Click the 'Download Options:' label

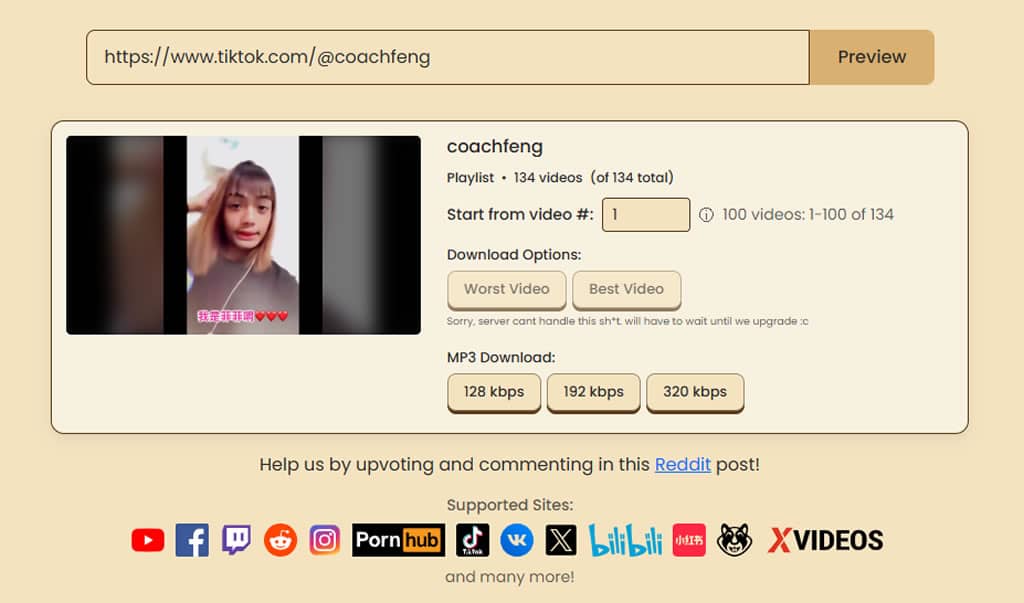[514, 255]
